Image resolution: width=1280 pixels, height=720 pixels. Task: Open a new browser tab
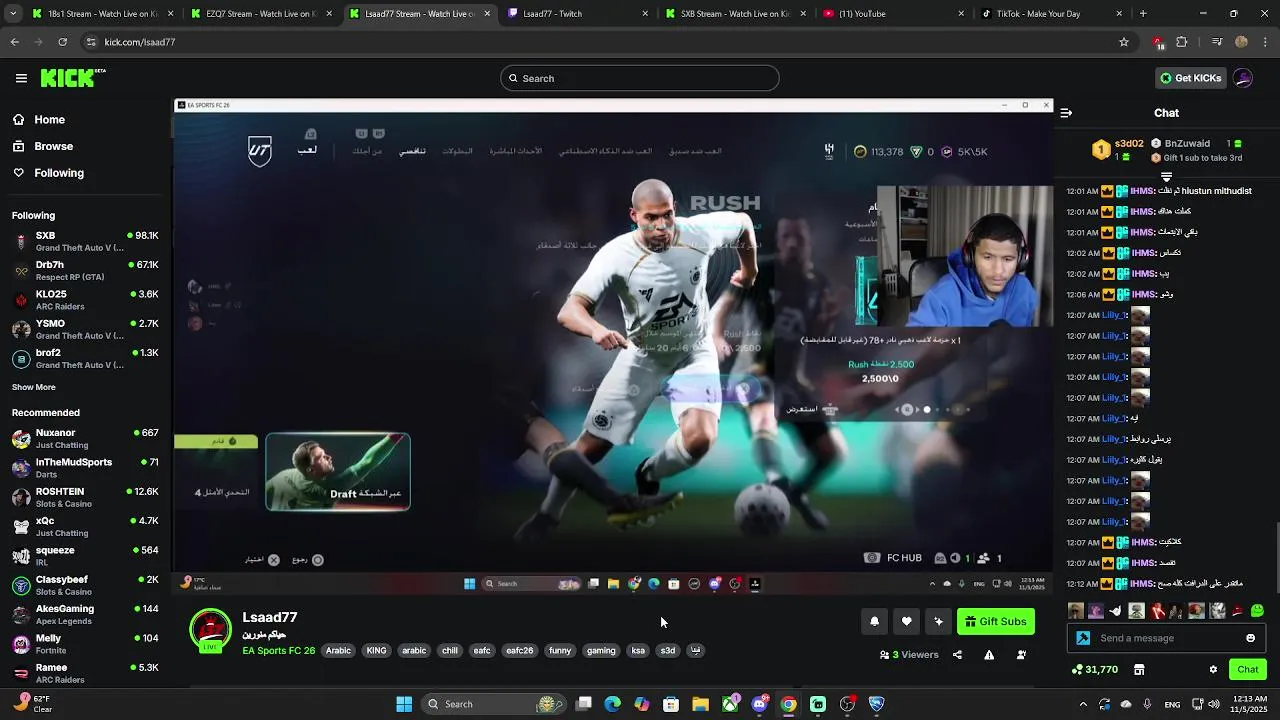[x=1143, y=14]
